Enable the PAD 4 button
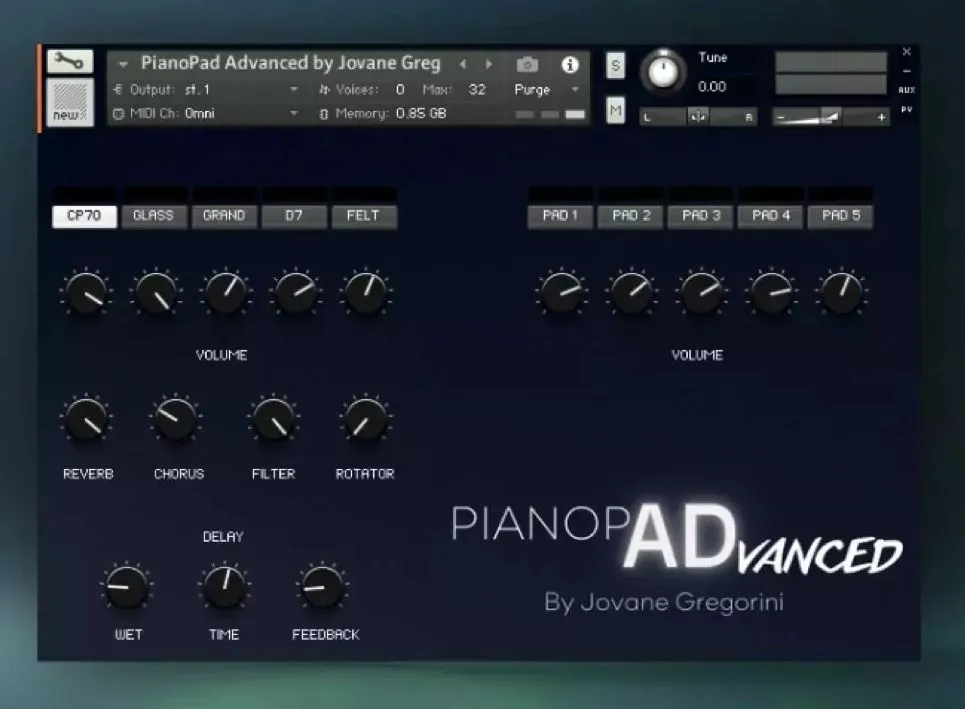Image resolution: width=965 pixels, height=709 pixels. pyautogui.click(x=771, y=216)
